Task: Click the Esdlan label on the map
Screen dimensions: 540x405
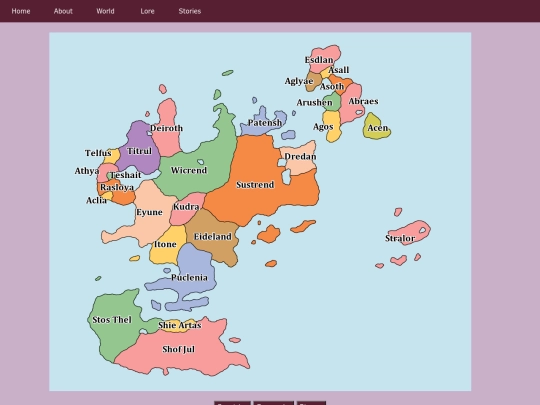Action: pyautogui.click(x=319, y=60)
